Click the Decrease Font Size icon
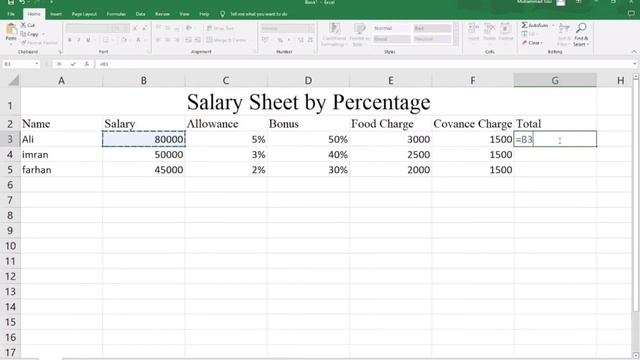 pos(144,28)
